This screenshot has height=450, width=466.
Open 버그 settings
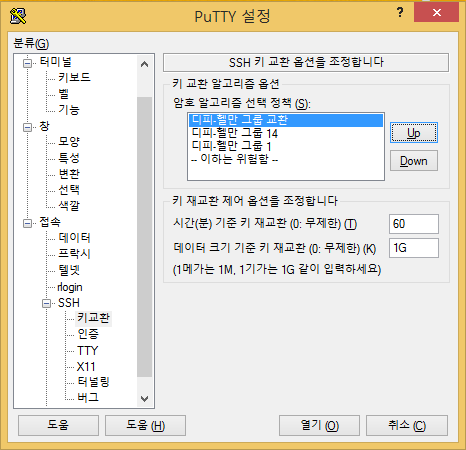coord(88,397)
